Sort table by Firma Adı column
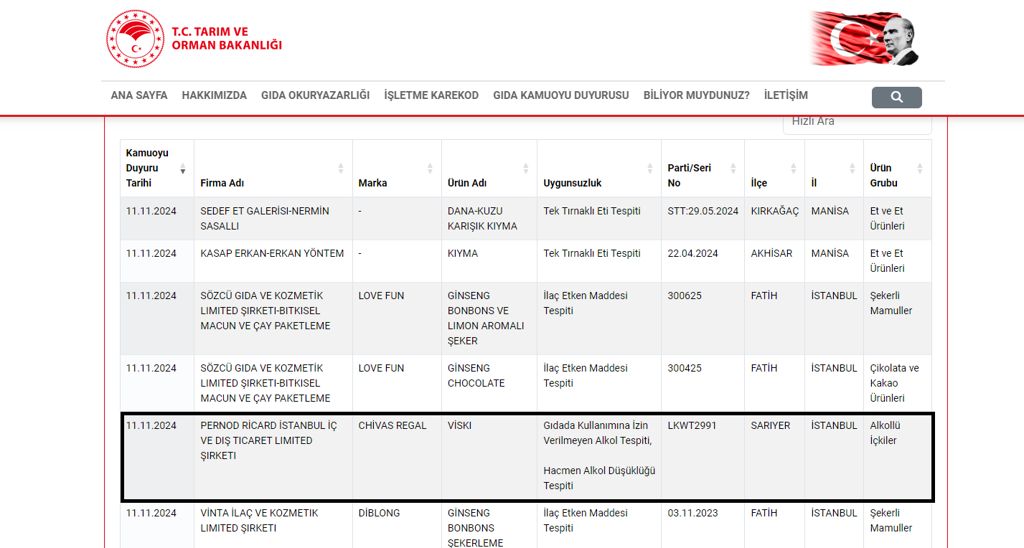1024x548 pixels. [x=340, y=169]
